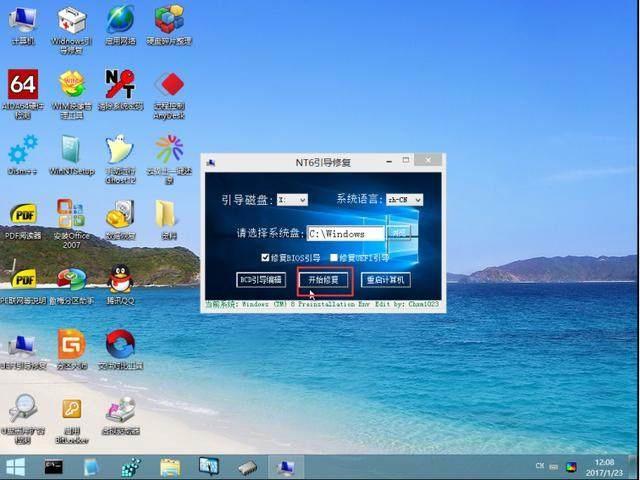This screenshot has width=640, height=480.
Task: Launch AnyDesk remote control icon
Action: [169, 95]
